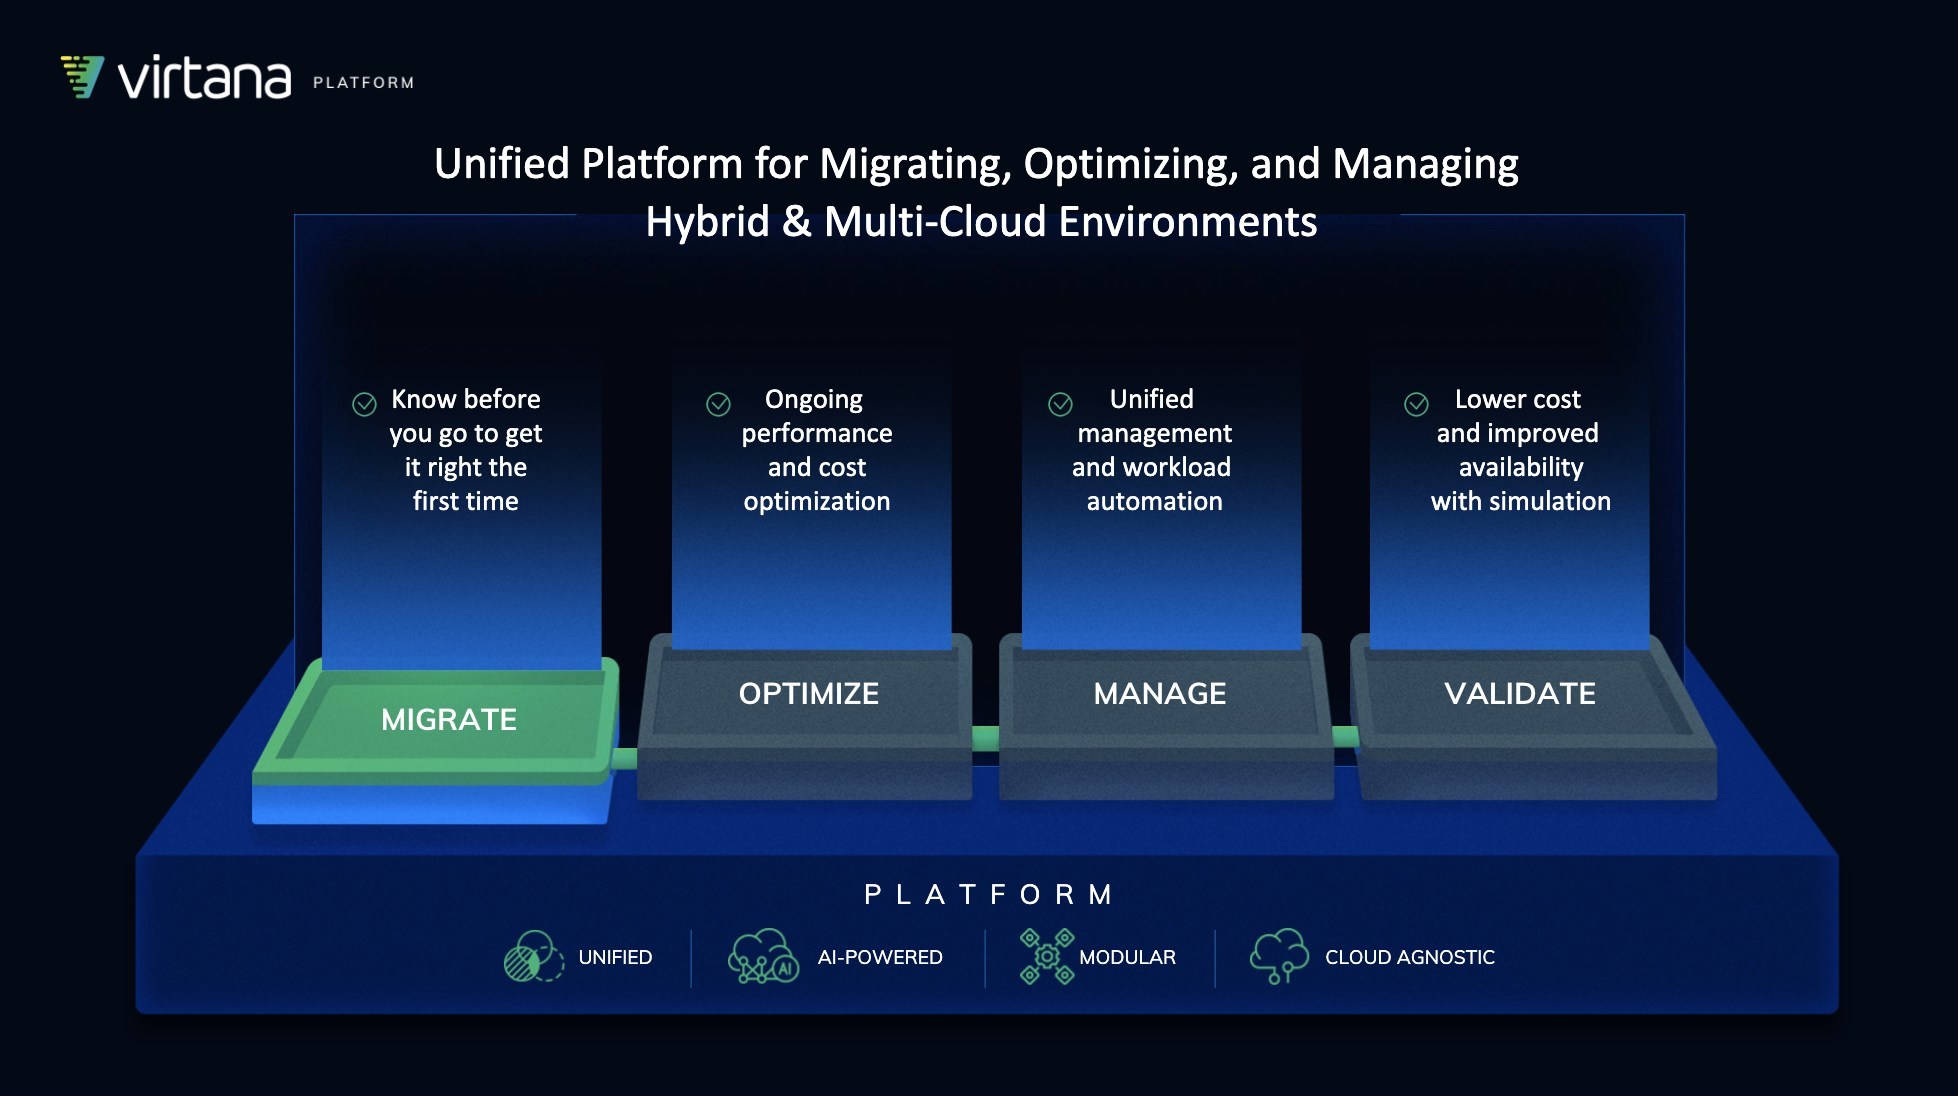Click the UNIFIED label text
This screenshot has width=1958, height=1096.
[615, 958]
